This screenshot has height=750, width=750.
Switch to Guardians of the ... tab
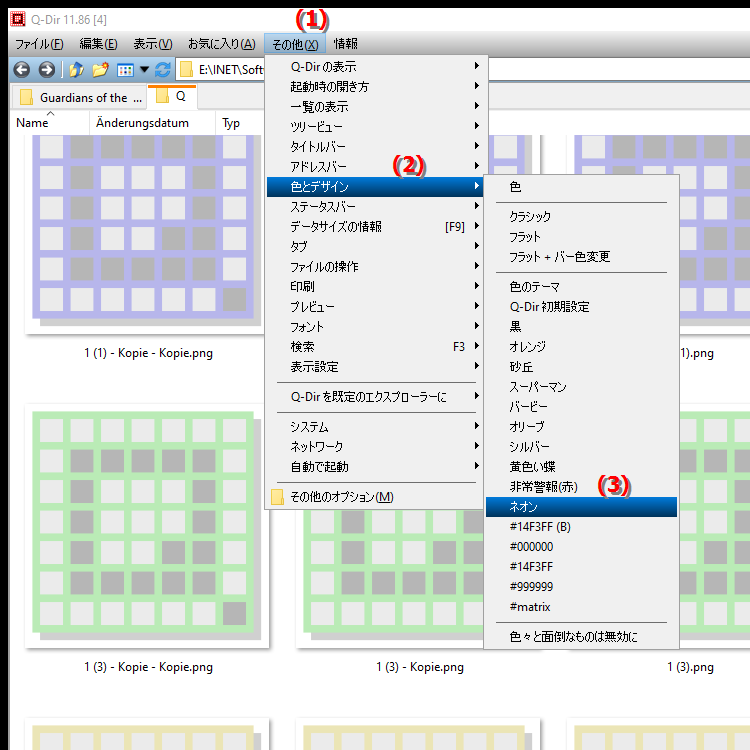coord(80,98)
